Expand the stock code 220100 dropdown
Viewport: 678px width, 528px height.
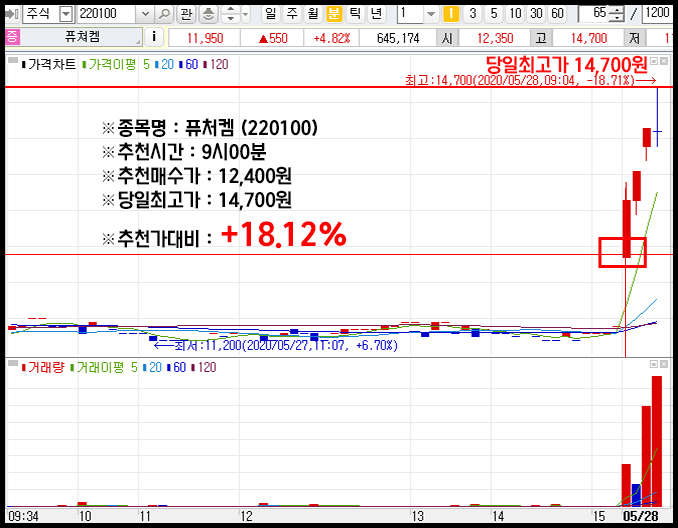[145, 14]
